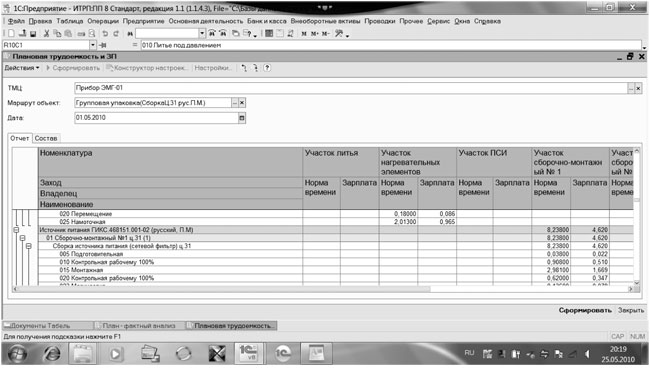Click the Paste toolbar icon
Screen dimensions: 650x370
pyautogui.click(x=68, y=34)
